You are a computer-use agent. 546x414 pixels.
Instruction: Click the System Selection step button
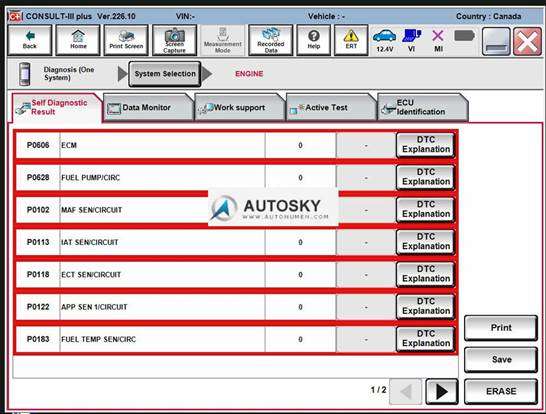pos(165,74)
